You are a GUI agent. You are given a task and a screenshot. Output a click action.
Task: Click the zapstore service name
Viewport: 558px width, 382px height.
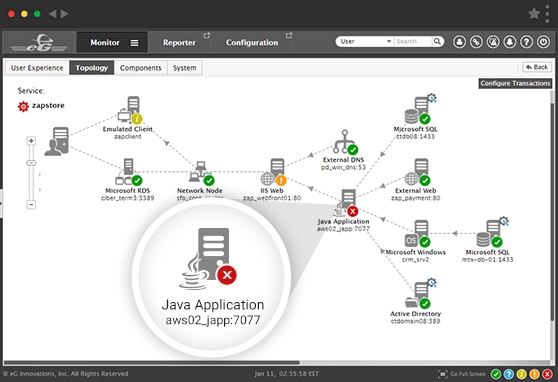point(48,105)
